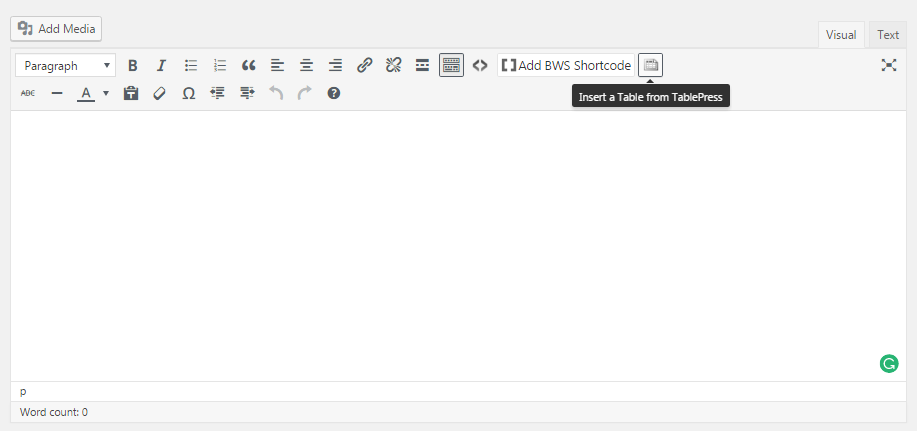Toggle Paste as text

(x=130, y=93)
